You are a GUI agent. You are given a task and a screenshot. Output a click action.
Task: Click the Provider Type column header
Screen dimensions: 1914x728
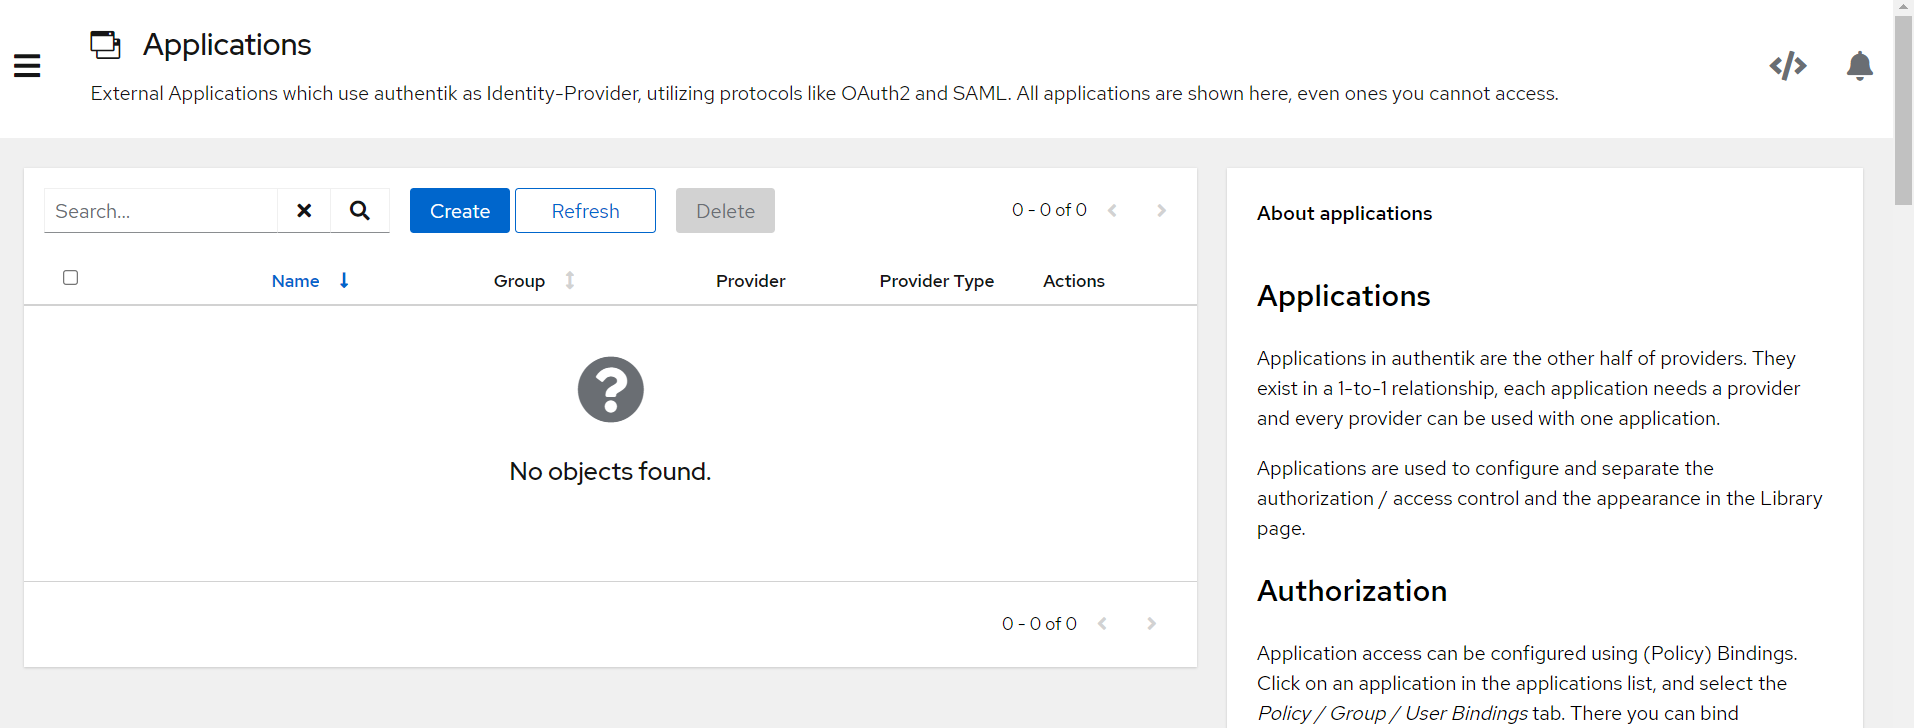pos(936,281)
